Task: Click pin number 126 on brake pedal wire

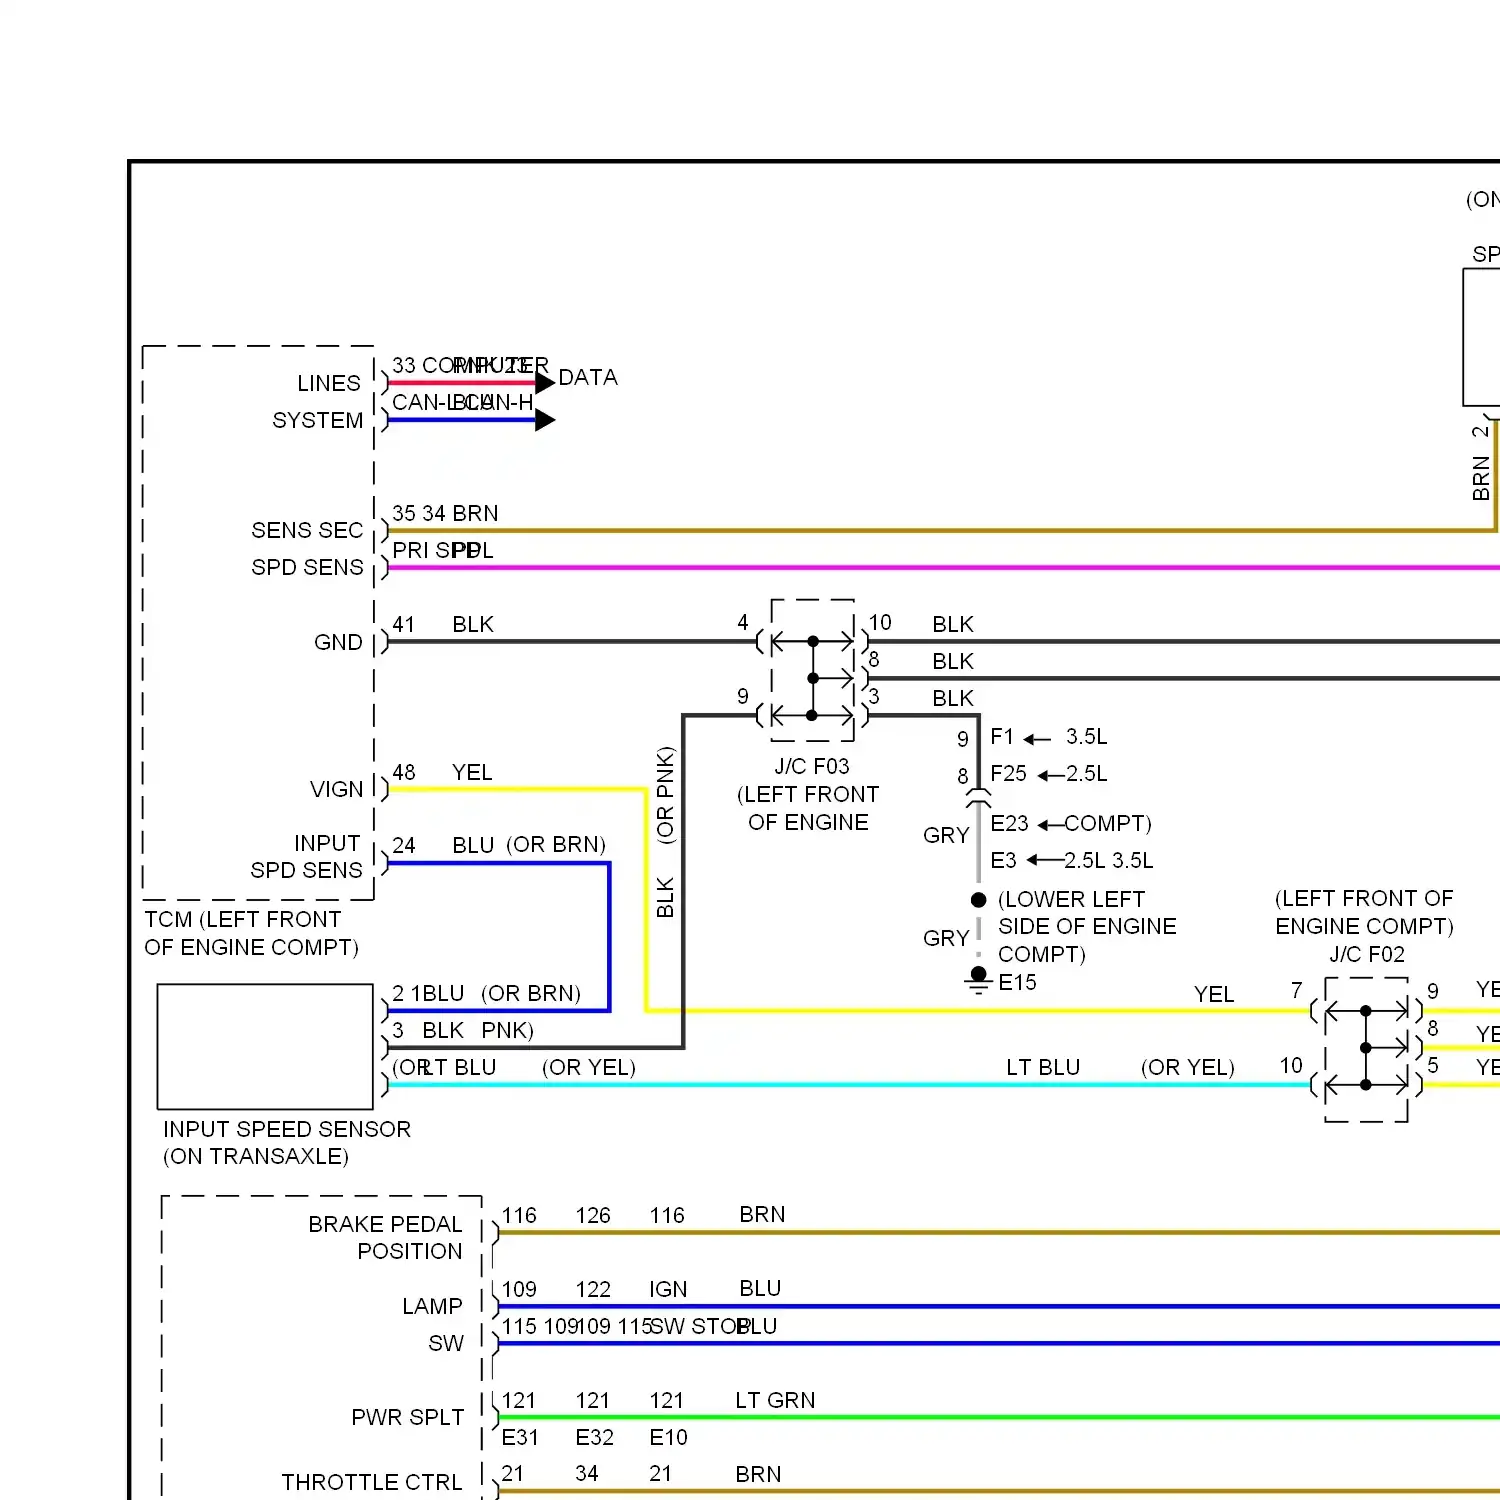Action: coord(593,1215)
